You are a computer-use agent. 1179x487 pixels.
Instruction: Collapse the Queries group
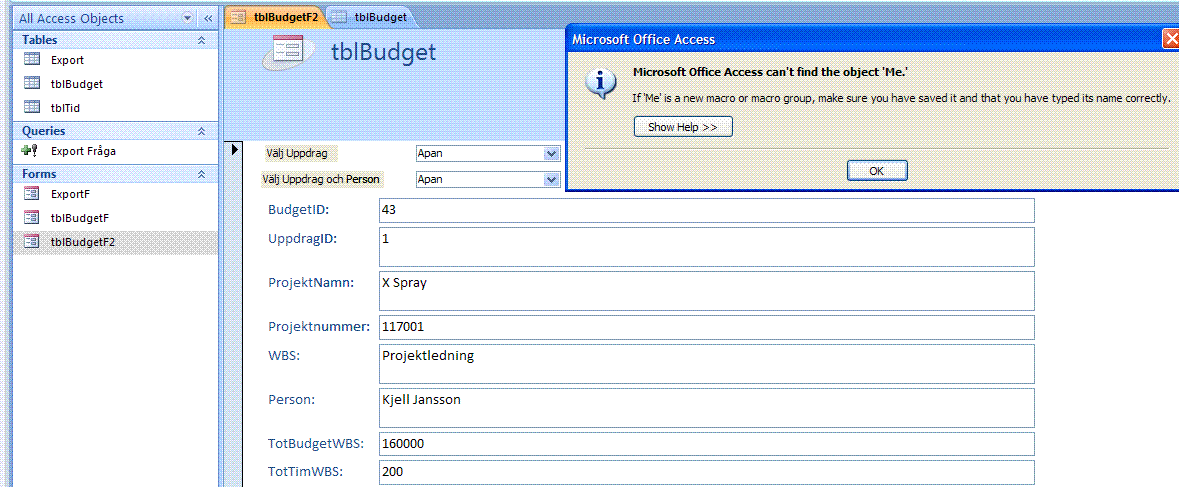(202, 131)
